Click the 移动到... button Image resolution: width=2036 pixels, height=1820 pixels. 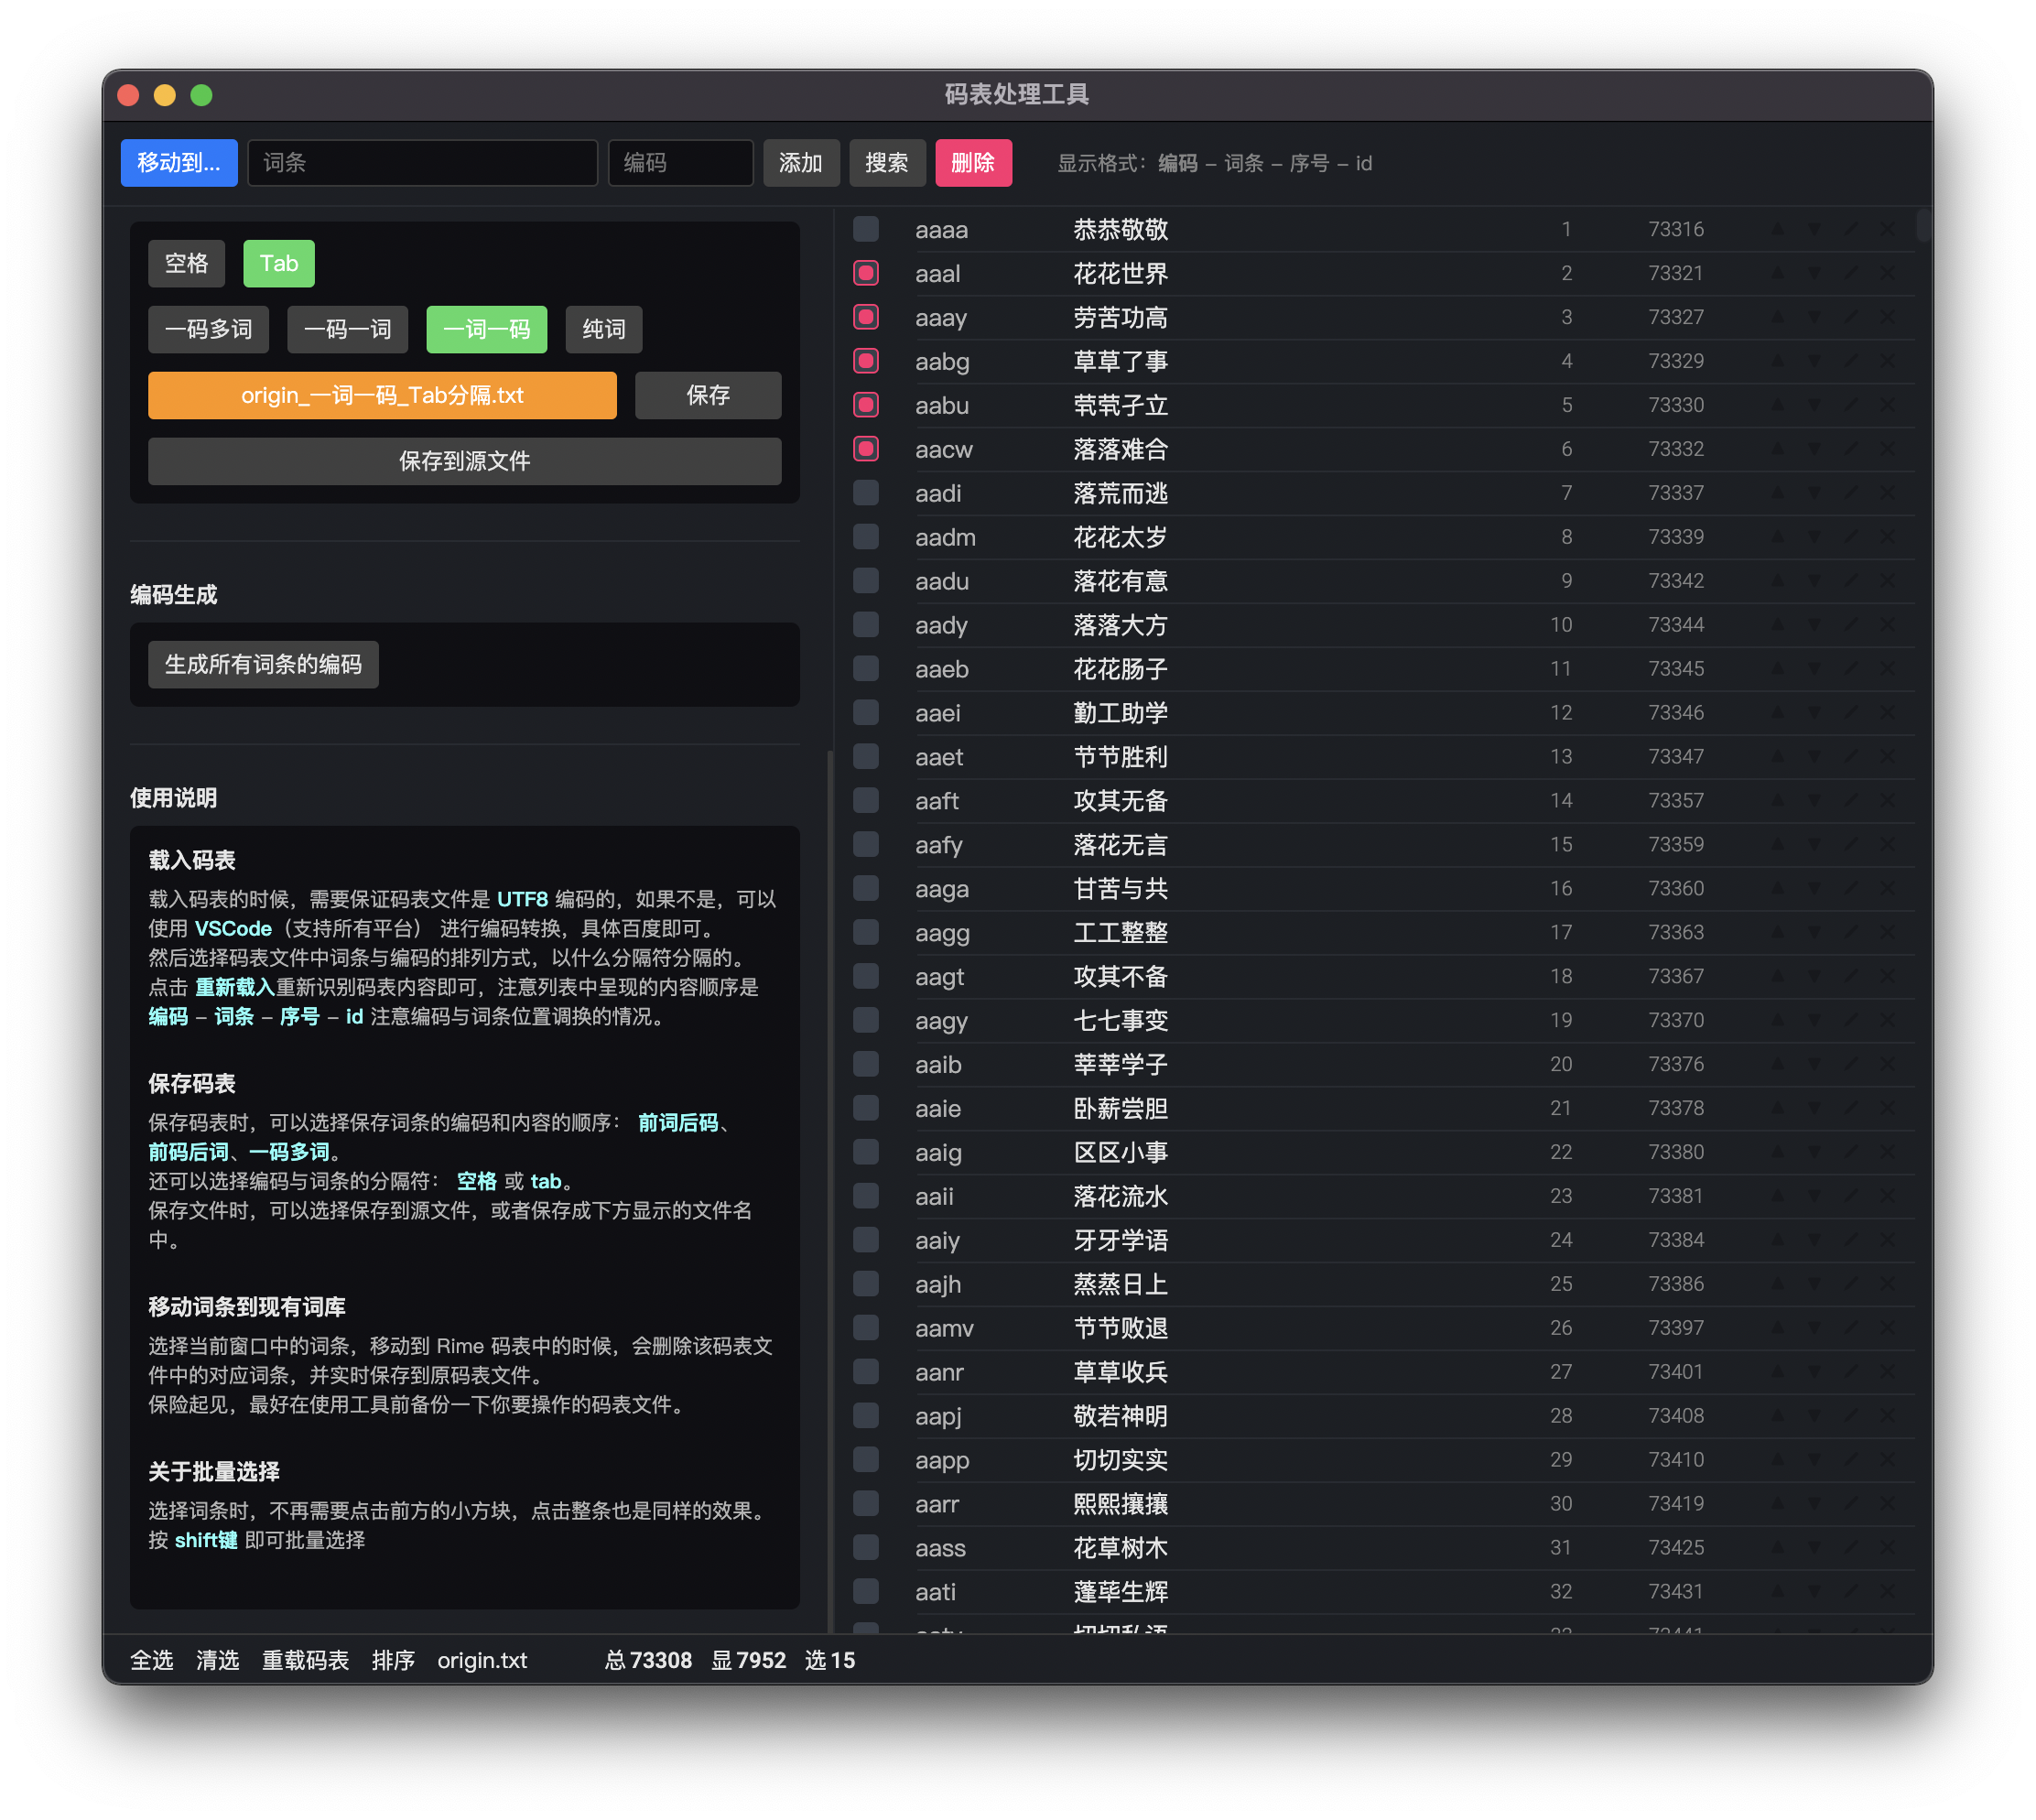(x=179, y=163)
